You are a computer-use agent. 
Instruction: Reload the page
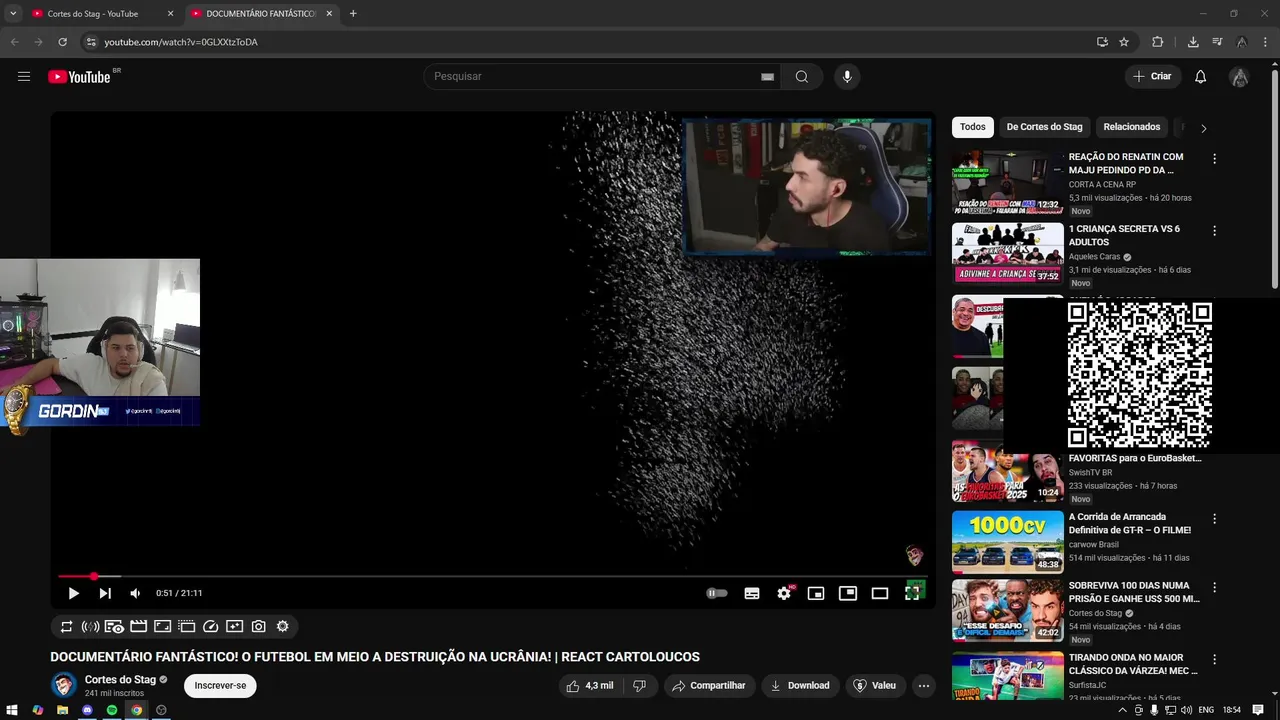click(62, 42)
